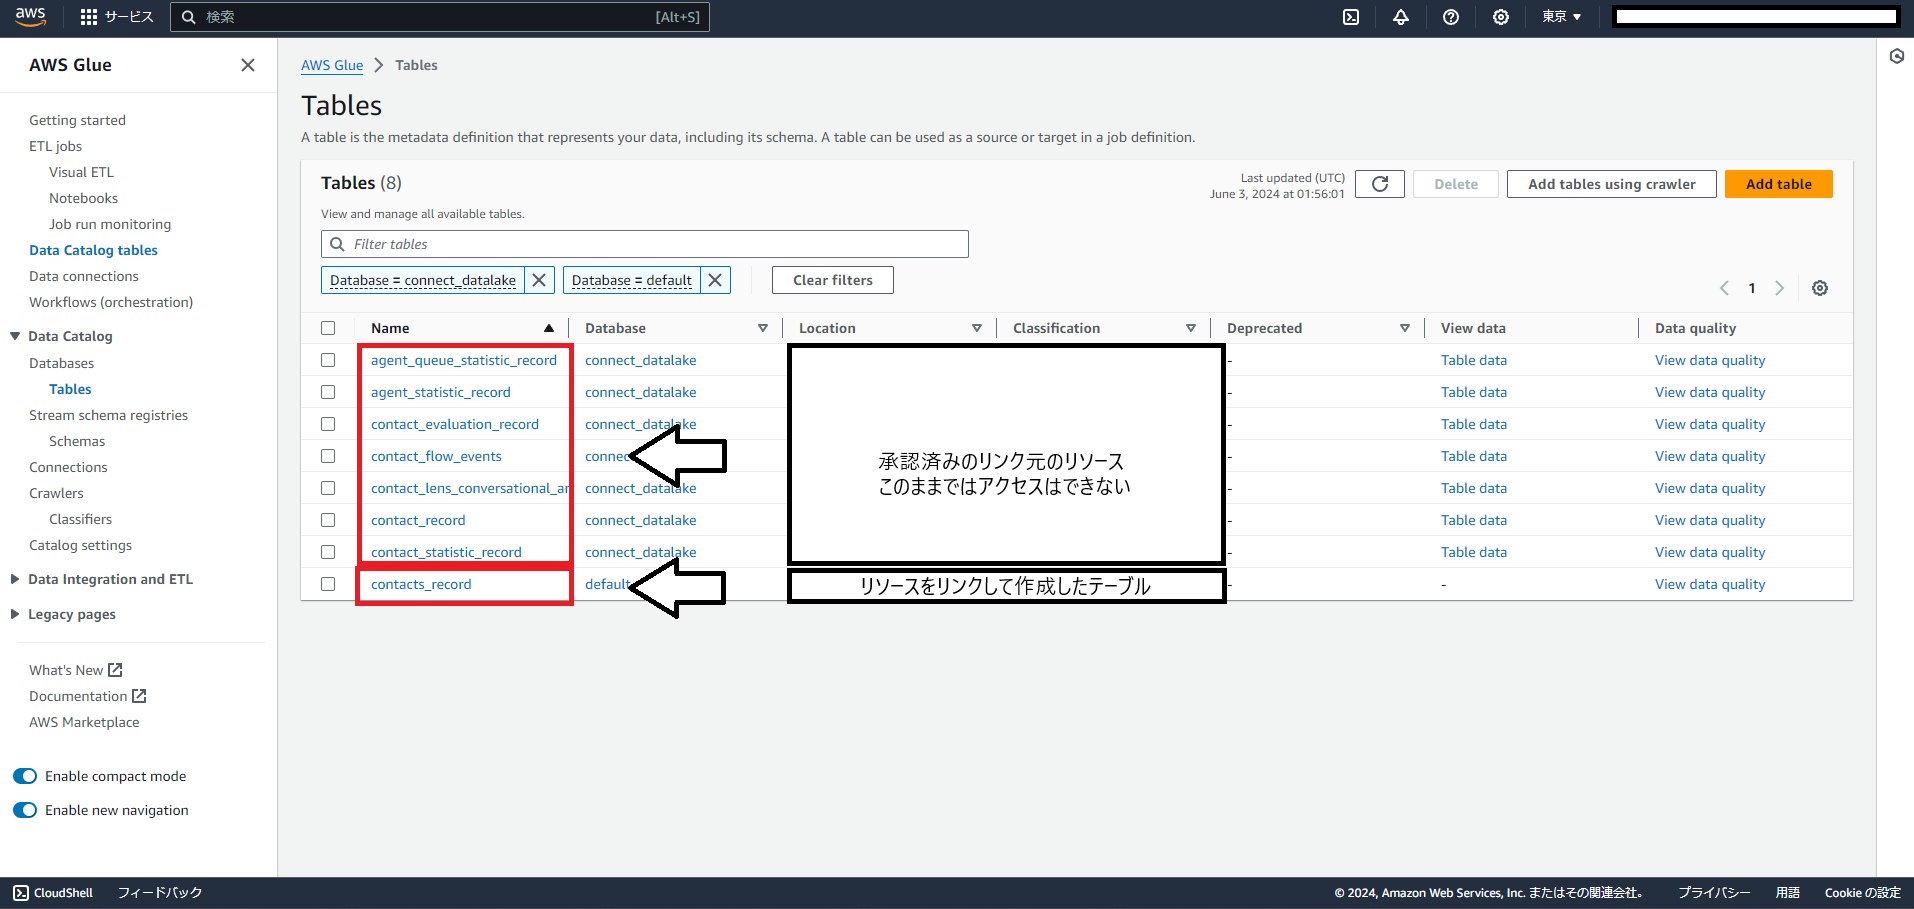Remove the default database filter
The width and height of the screenshot is (1914, 909).
(715, 280)
